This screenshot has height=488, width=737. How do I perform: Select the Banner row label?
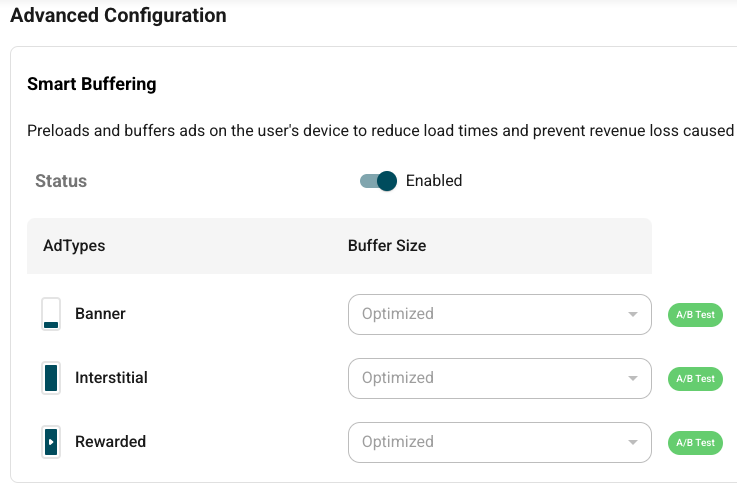tap(100, 314)
